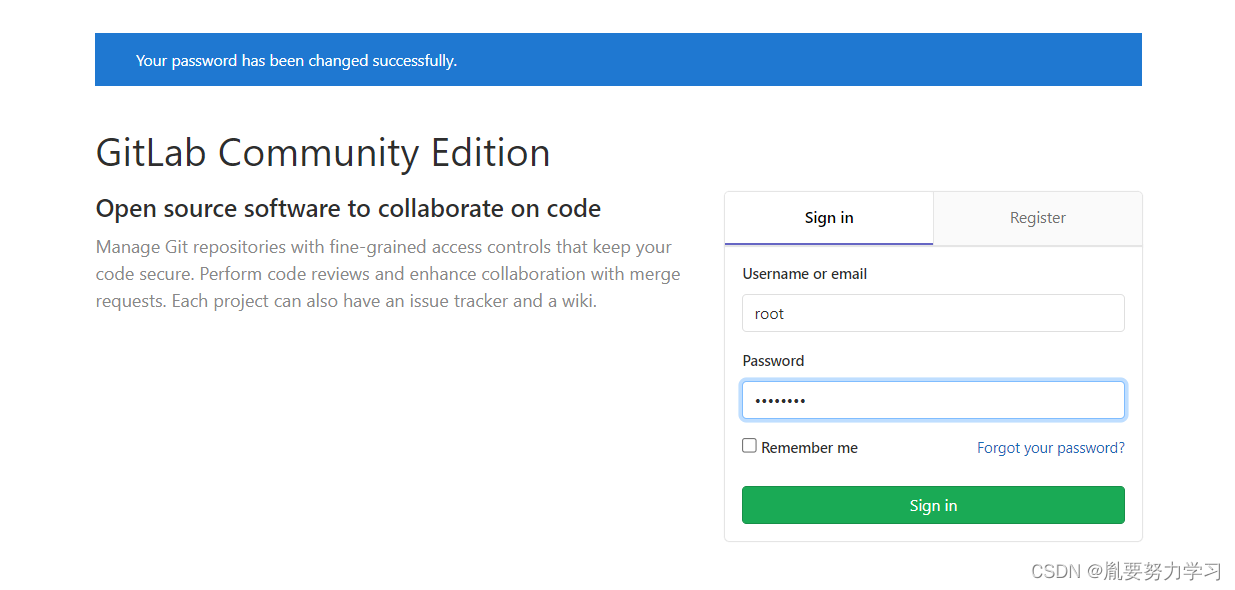
Task: Click the GitLab Community Edition heading
Action: pyautogui.click(x=323, y=152)
